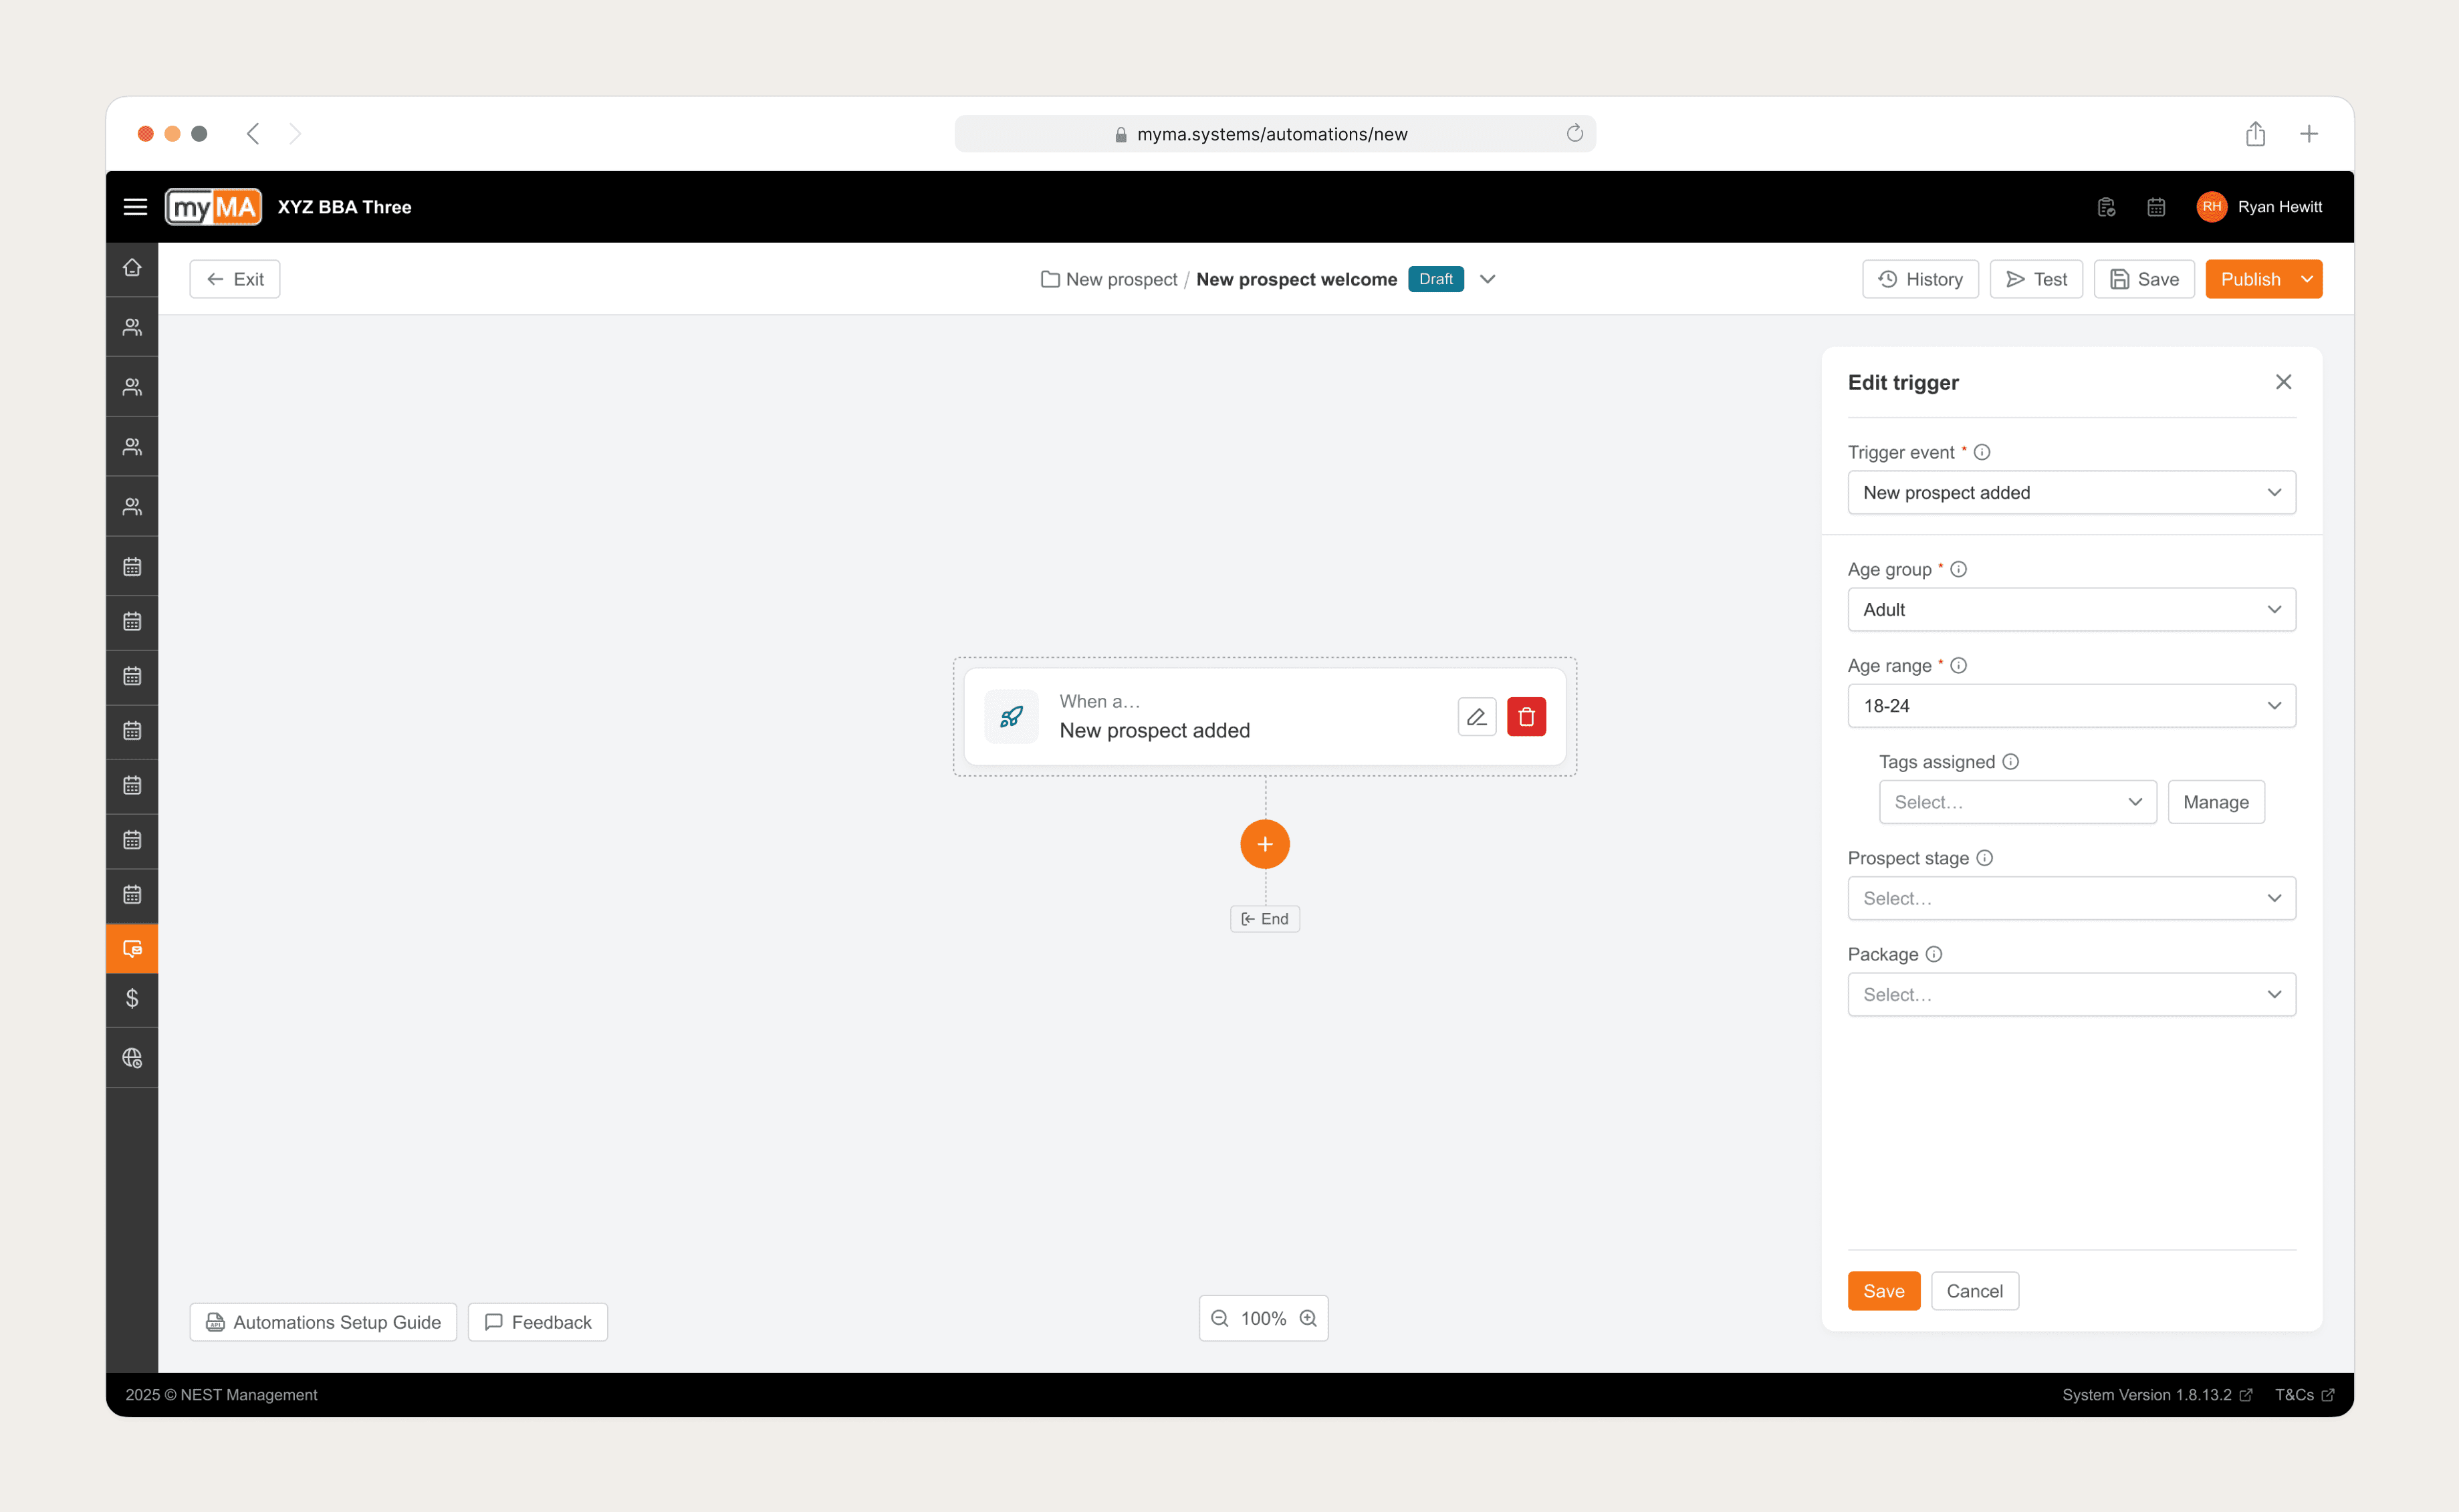Click the dollar sign sidebar icon

click(132, 998)
